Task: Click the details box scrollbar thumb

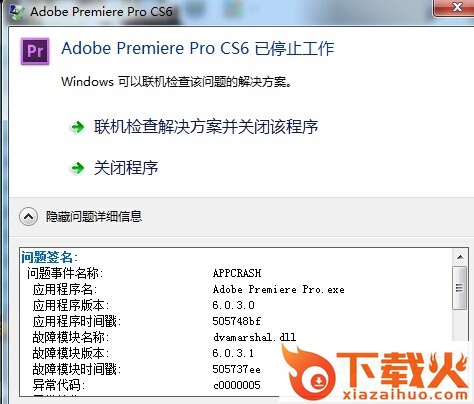Action: click(460, 287)
